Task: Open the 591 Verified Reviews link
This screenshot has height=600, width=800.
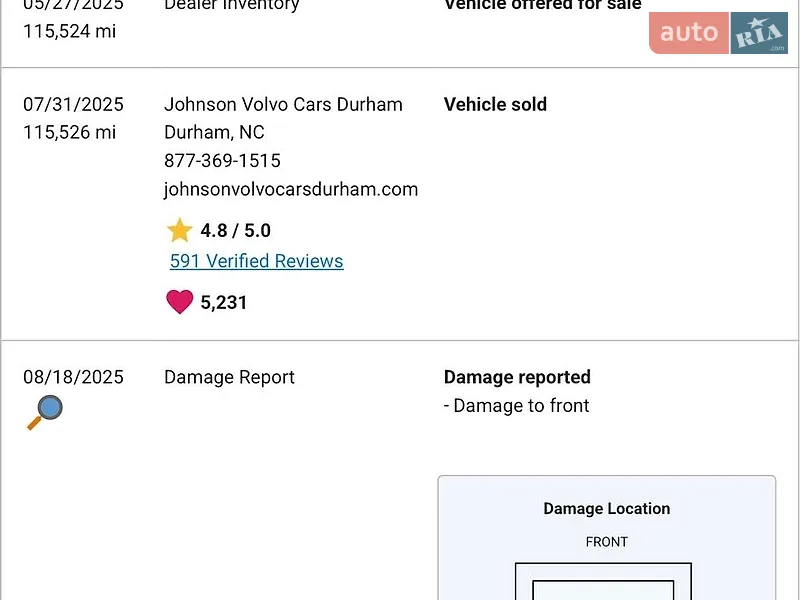Action: pyautogui.click(x=257, y=261)
